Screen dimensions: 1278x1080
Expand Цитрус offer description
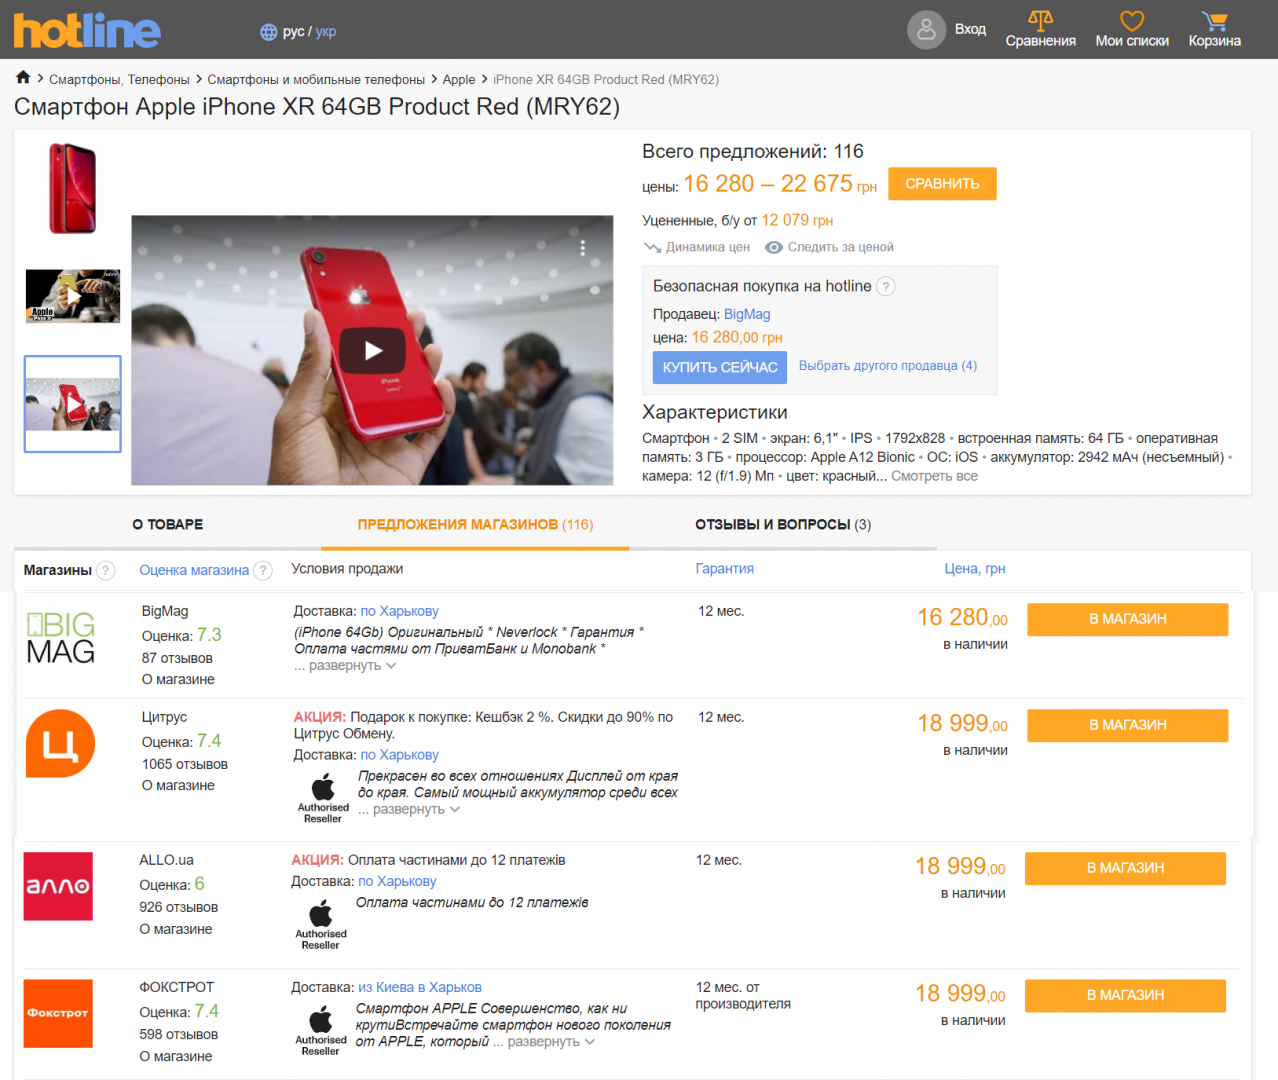410,810
